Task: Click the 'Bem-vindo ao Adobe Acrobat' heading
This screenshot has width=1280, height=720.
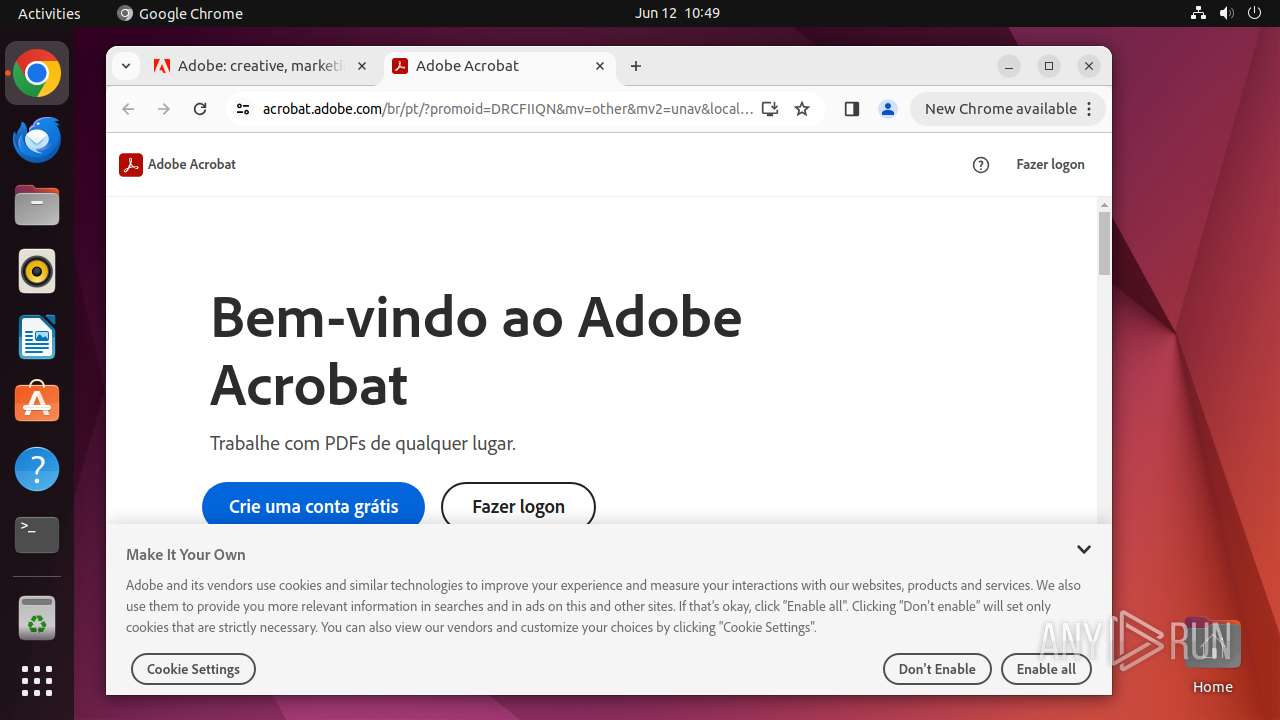Action: tap(476, 351)
